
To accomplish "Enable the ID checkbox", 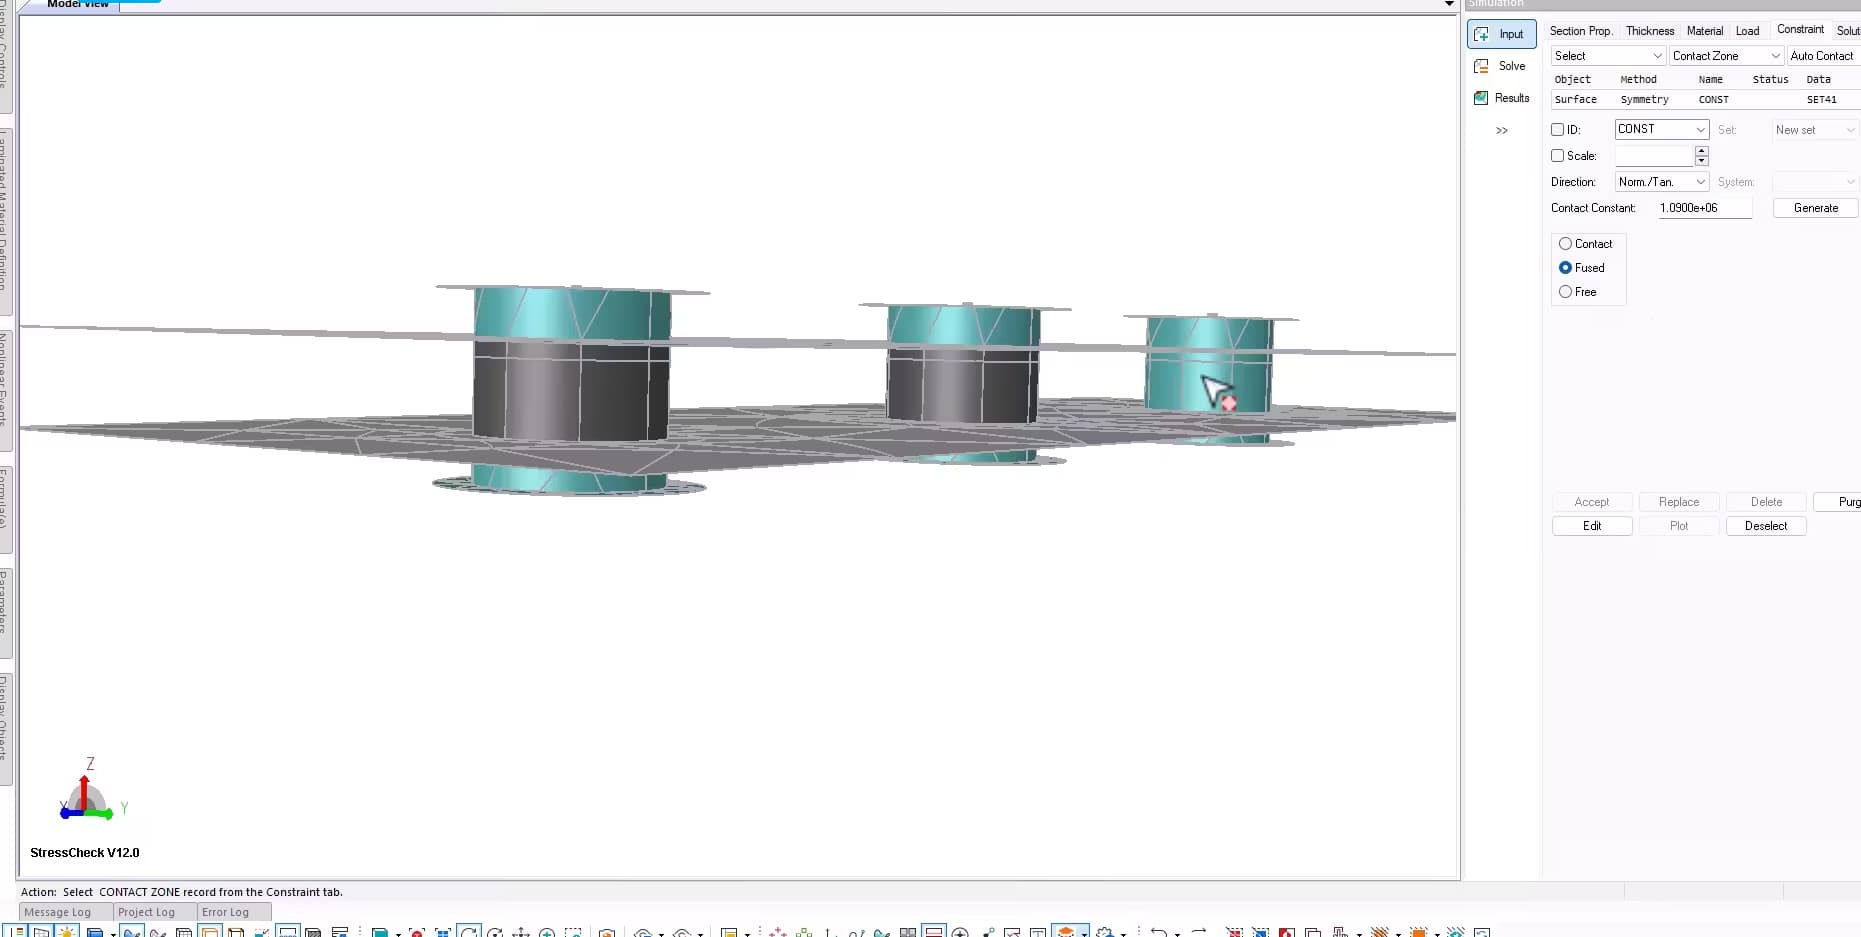I will pyautogui.click(x=1557, y=129).
